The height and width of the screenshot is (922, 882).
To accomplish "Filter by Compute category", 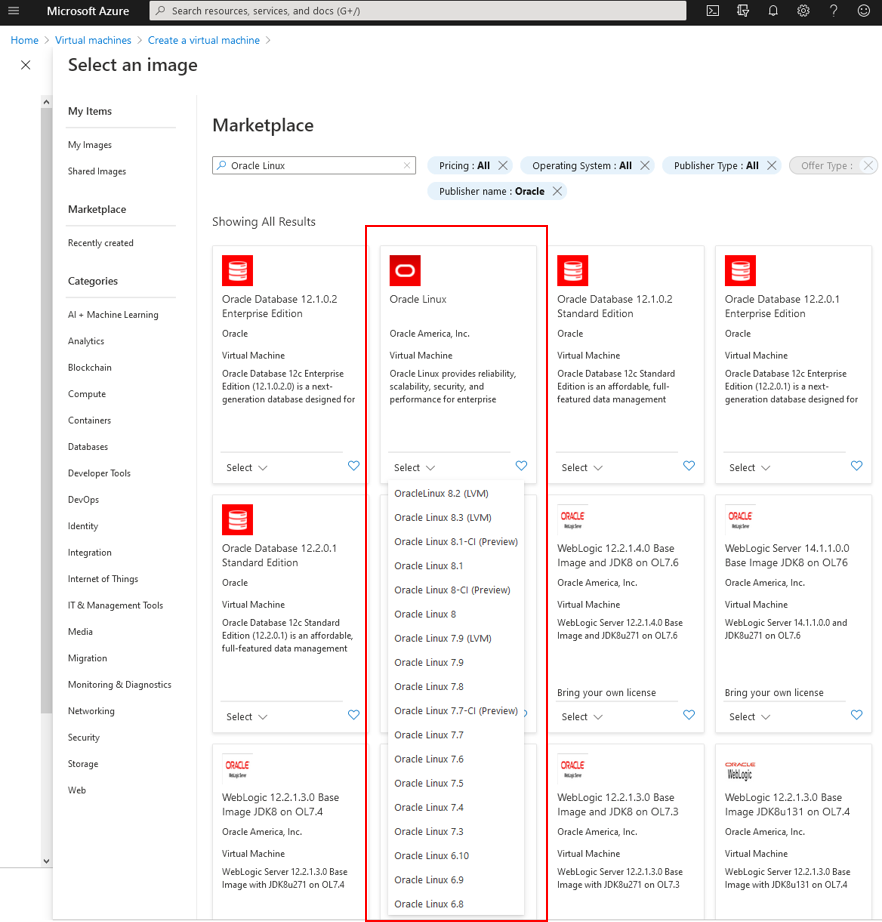I will [x=86, y=394].
